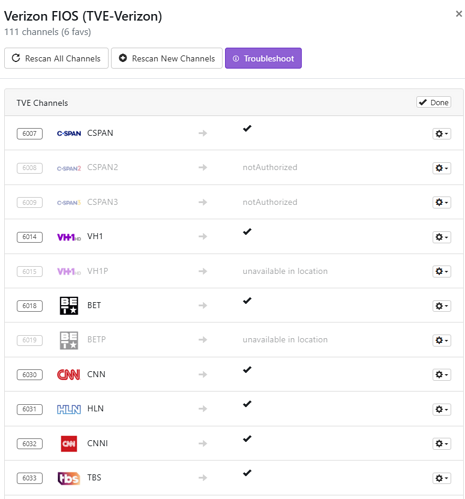Viewport: 465px width, 499px height.
Task: Click the Rescan New Channels button
Action: tap(167, 58)
